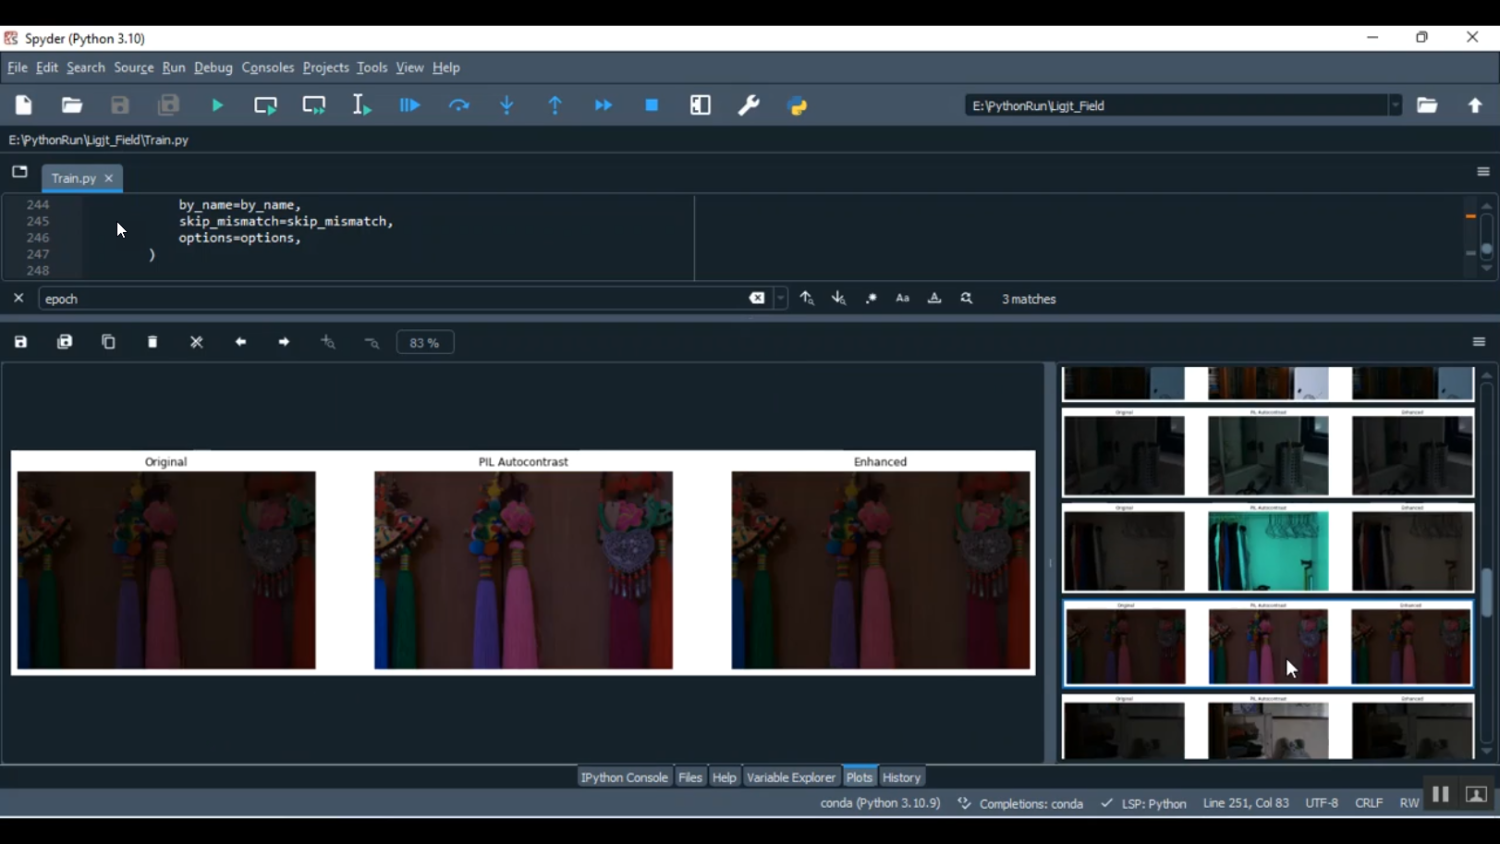Expand the search history dropdown arrow
The width and height of the screenshot is (1500, 844).
[781, 299]
